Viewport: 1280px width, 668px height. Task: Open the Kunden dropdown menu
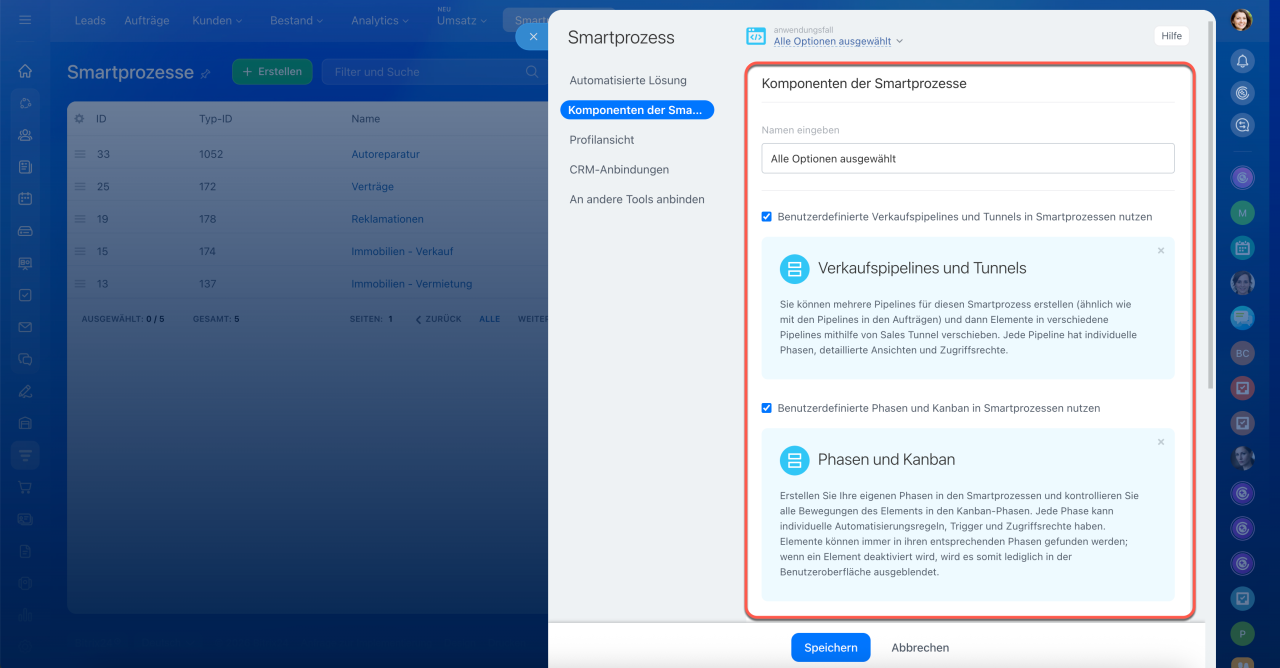click(x=217, y=20)
